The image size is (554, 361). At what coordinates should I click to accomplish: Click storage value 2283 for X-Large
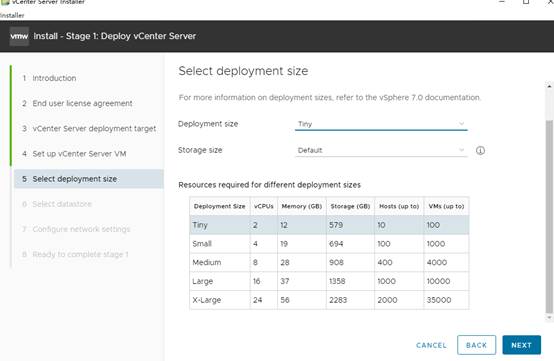click(x=338, y=300)
